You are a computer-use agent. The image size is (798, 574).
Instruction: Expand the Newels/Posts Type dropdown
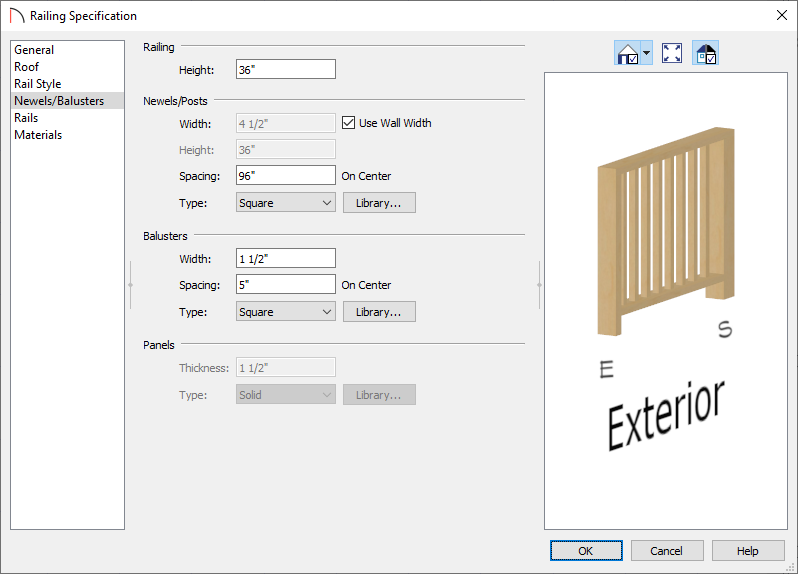click(x=286, y=203)
